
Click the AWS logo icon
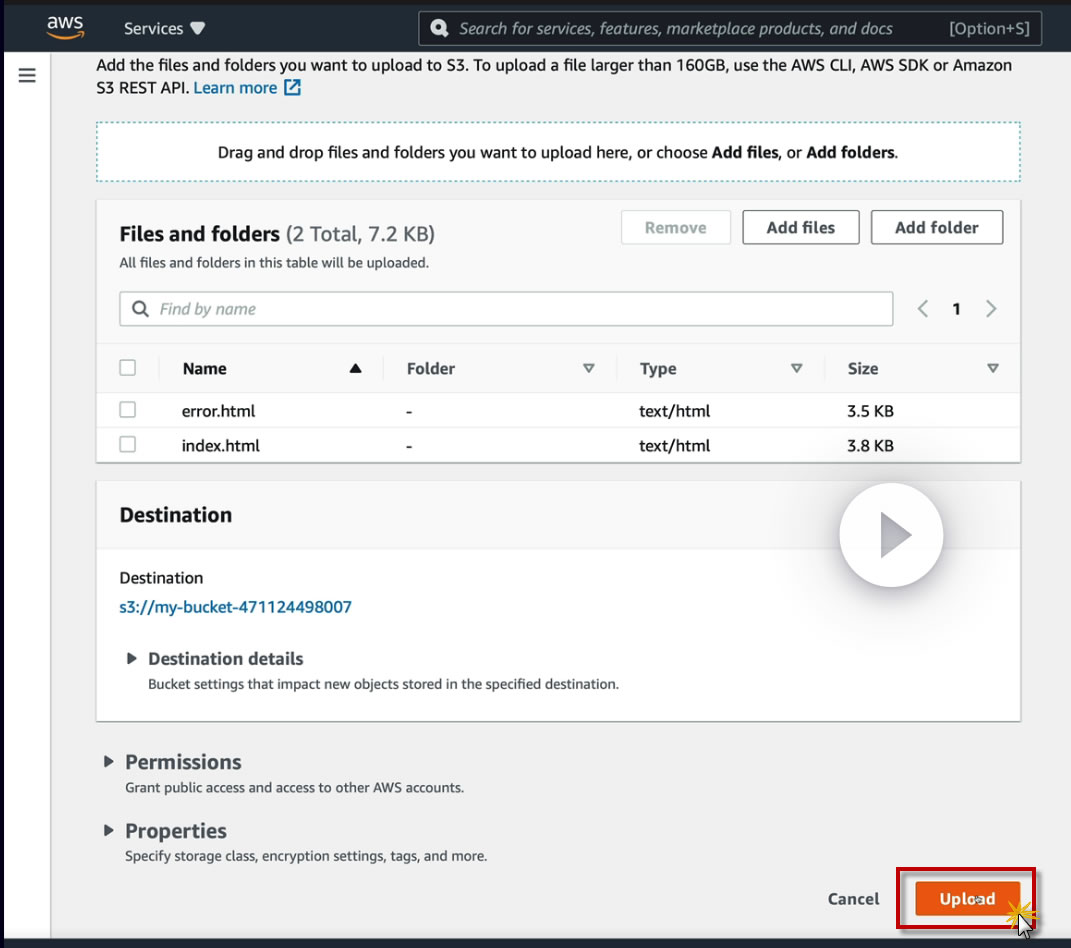click(x=65, y=28)
